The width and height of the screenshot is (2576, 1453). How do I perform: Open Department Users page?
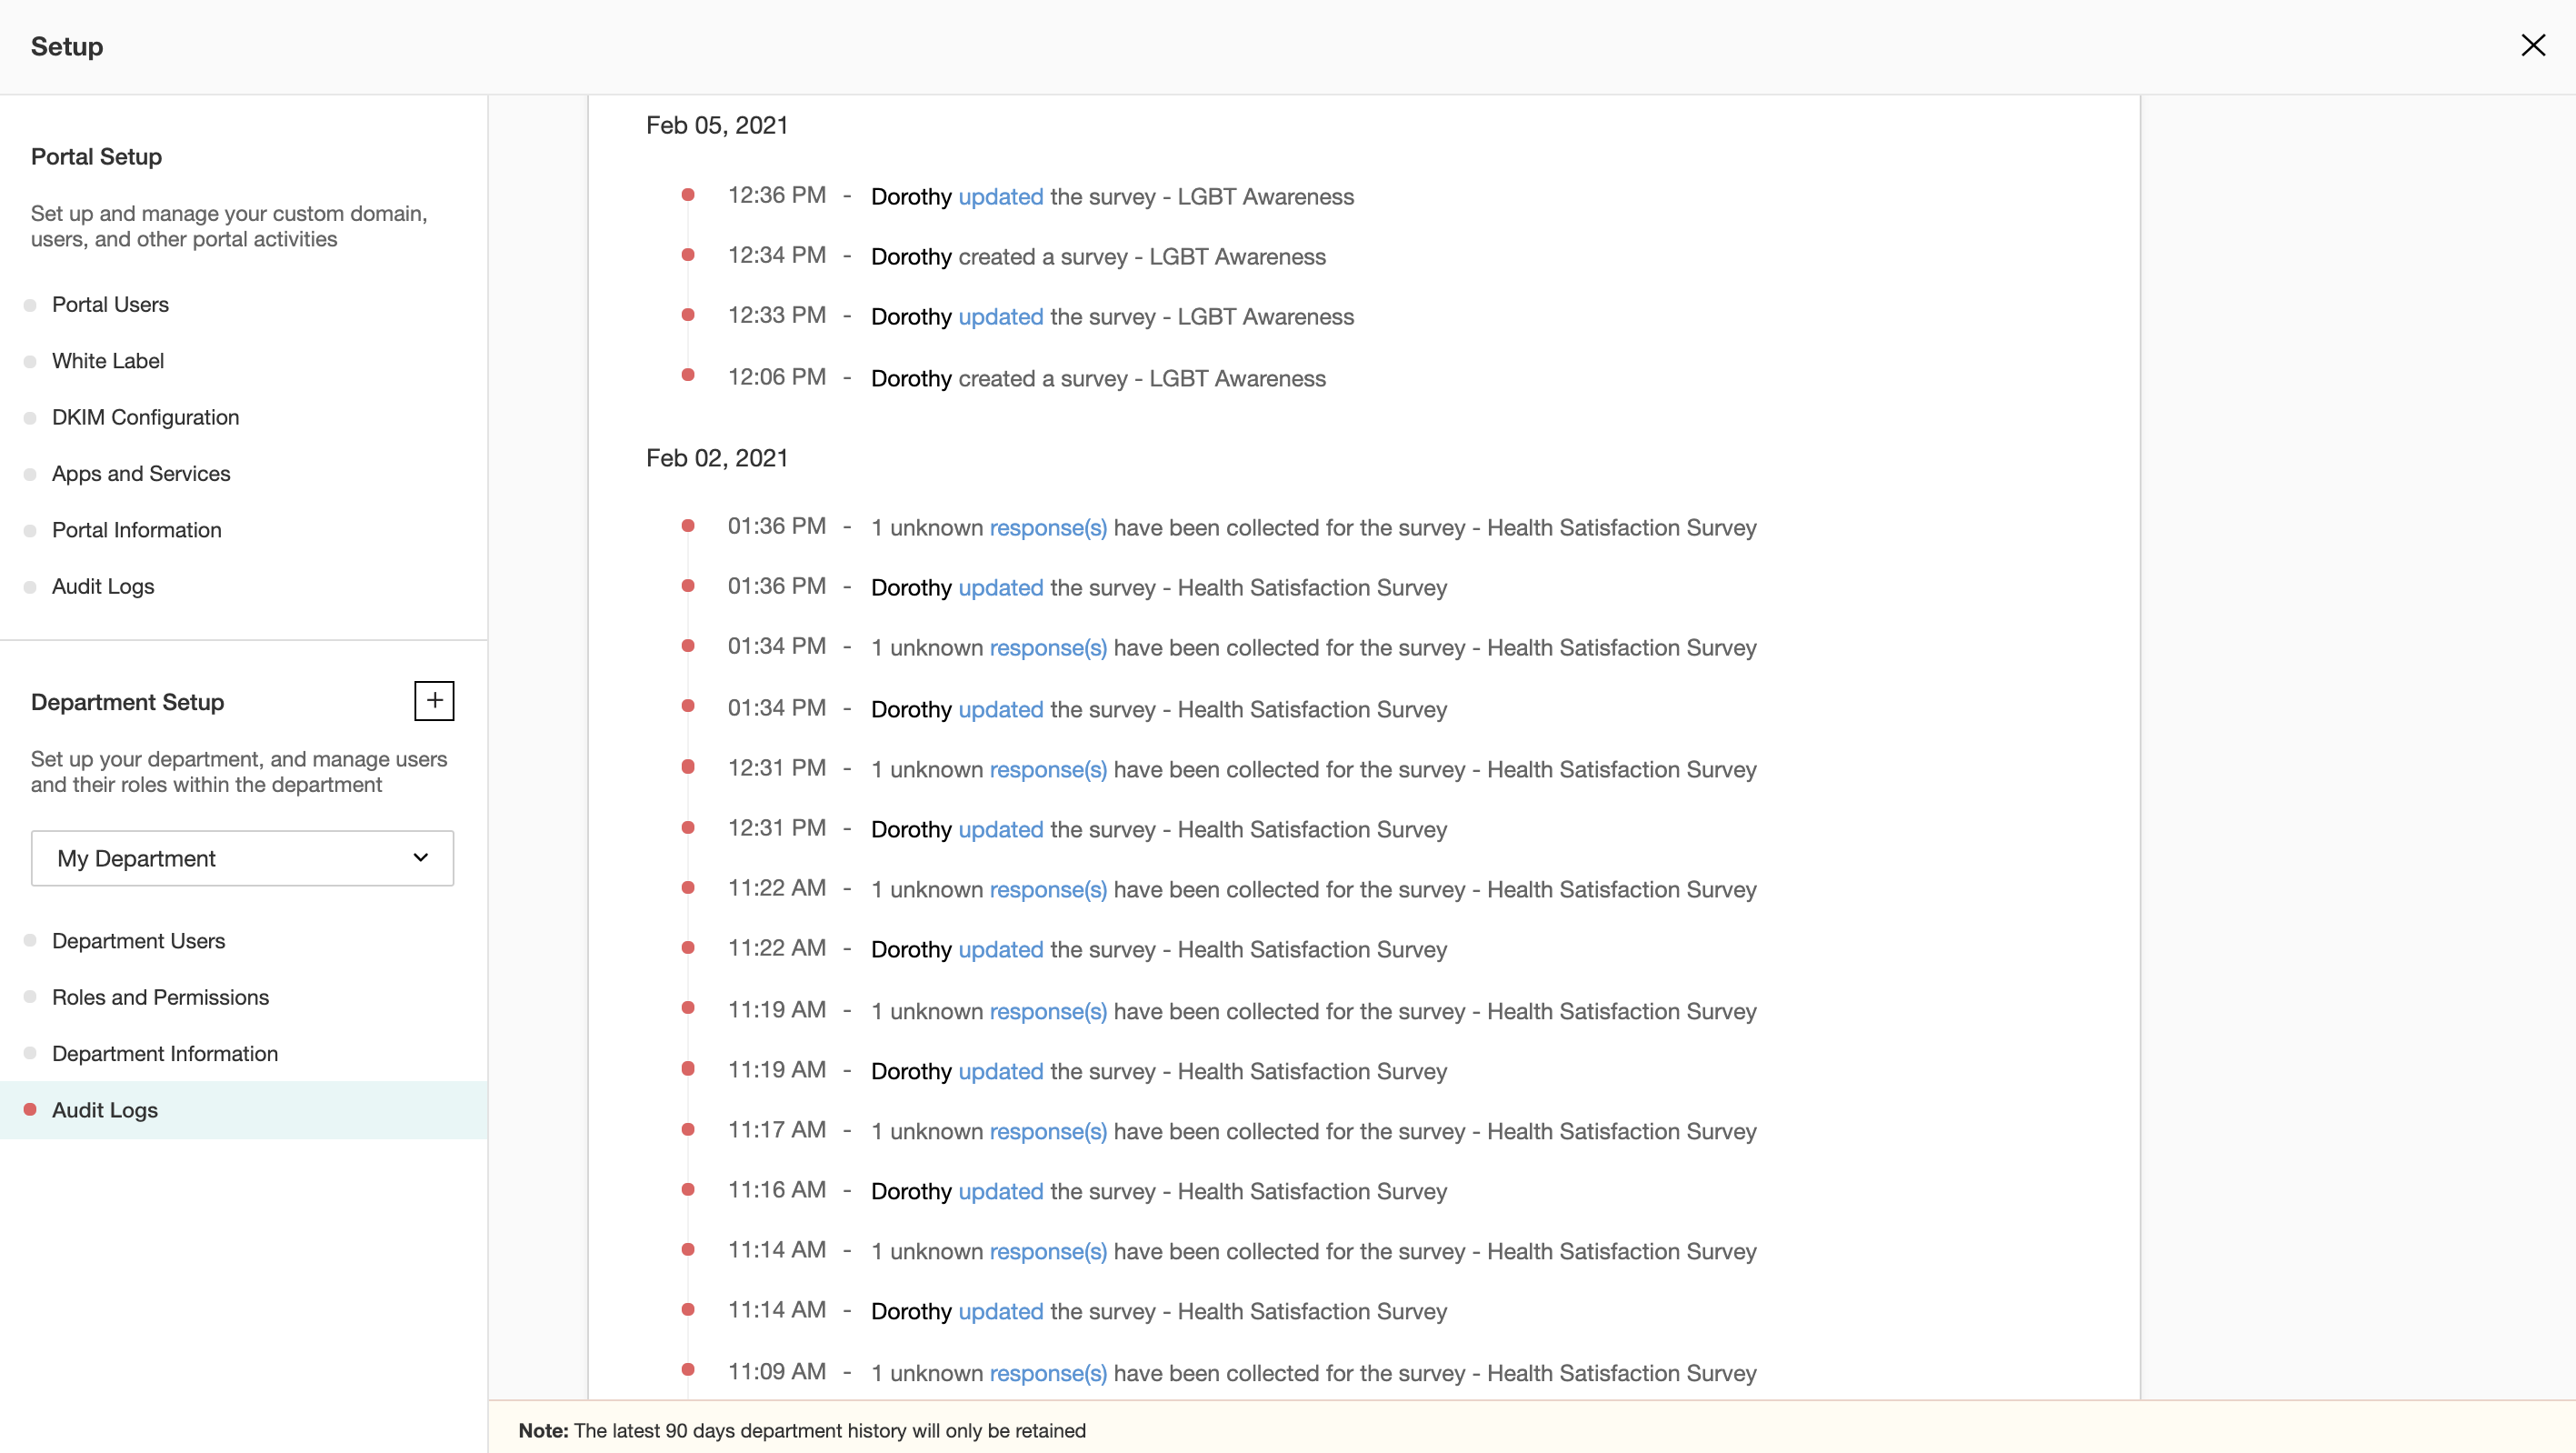click(138, 941)
